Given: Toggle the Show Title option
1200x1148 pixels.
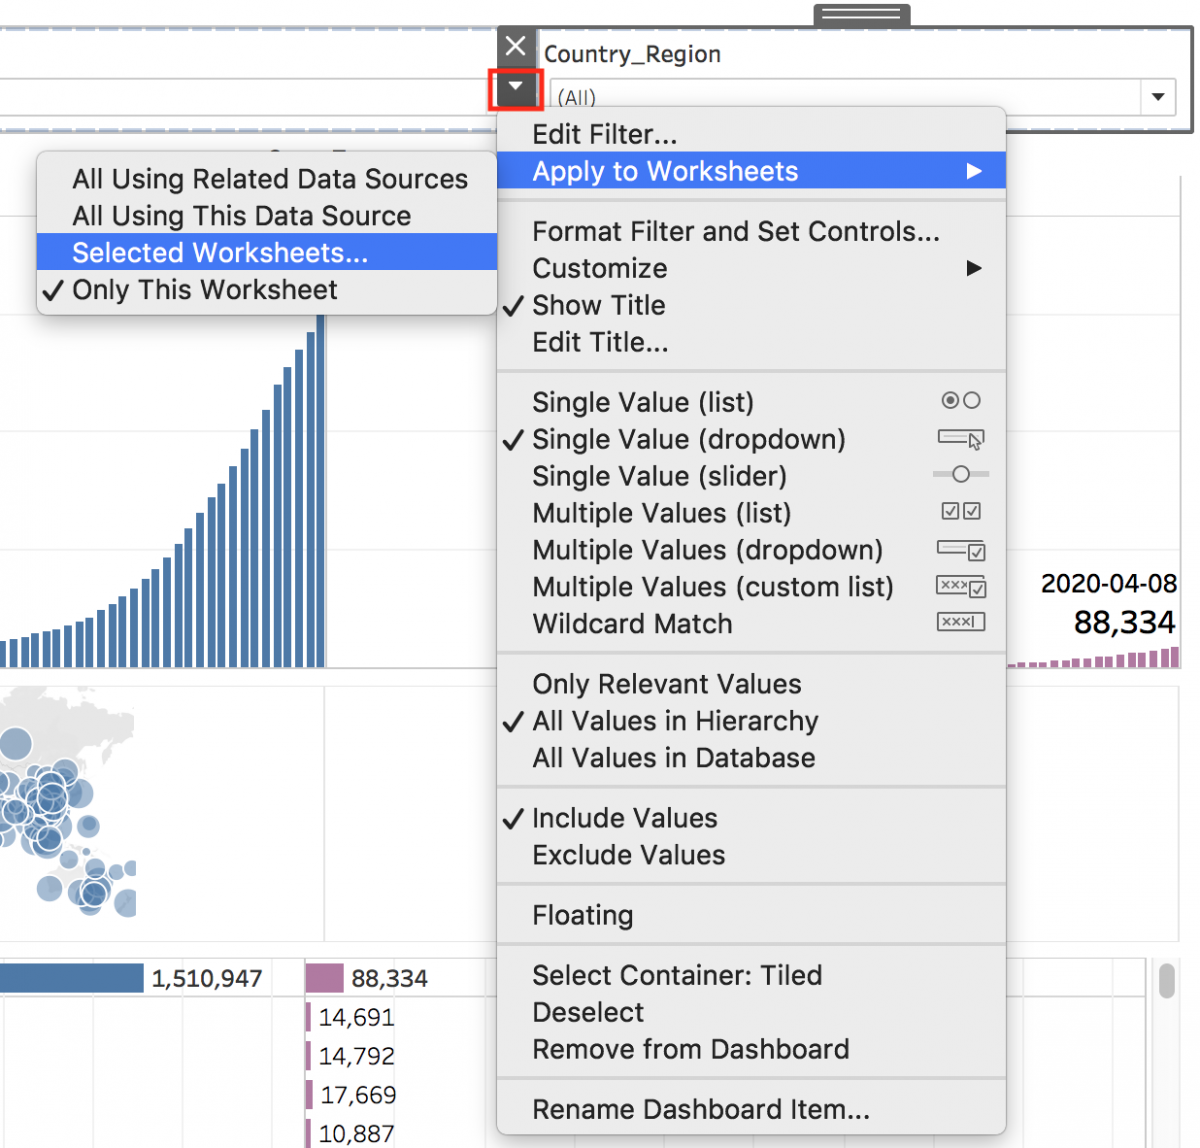Looking at the screenshot, I should (598, 305).
